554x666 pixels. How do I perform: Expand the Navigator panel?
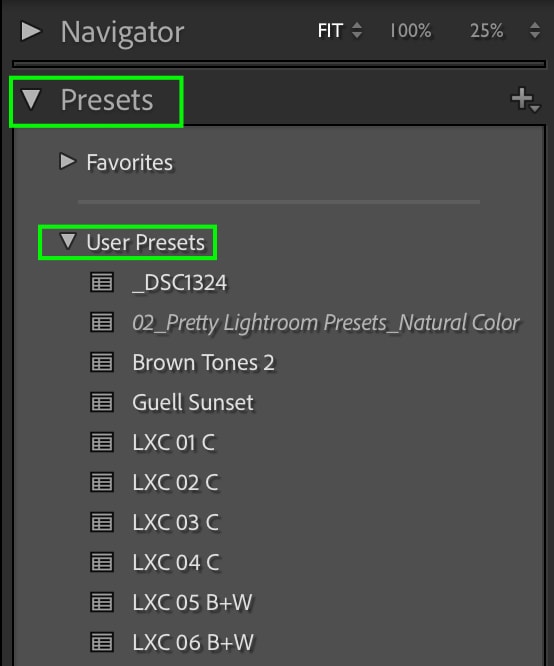(x=31, y=31)
